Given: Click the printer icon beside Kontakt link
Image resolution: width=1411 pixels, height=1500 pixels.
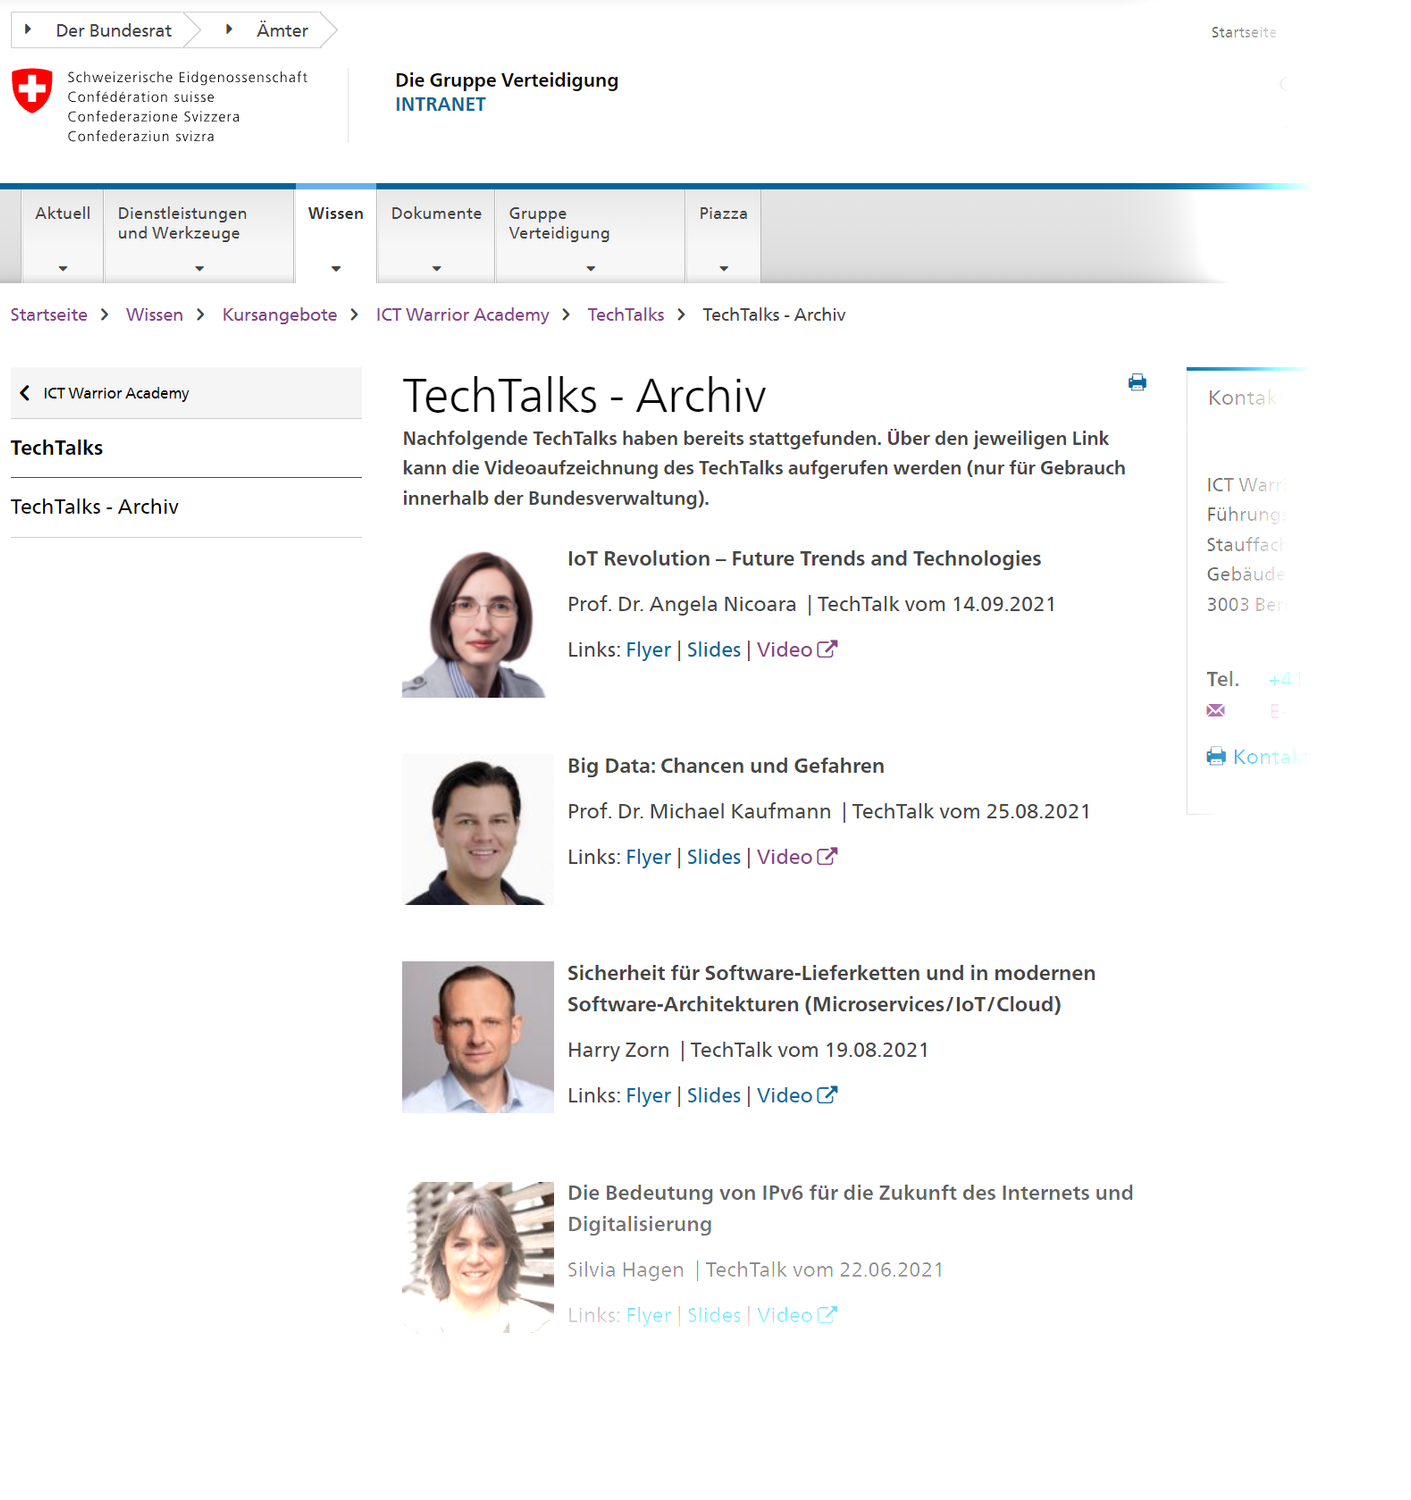Looking at the screenshot, I should [1215, 757].
